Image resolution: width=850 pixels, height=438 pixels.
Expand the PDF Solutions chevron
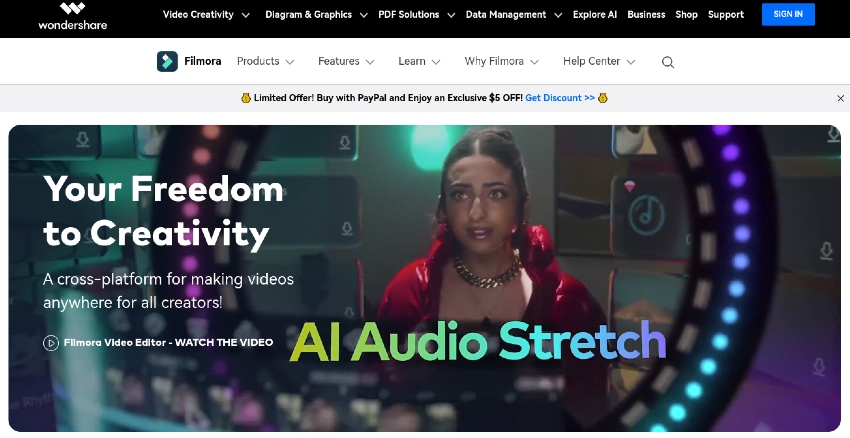coord(450,15)
